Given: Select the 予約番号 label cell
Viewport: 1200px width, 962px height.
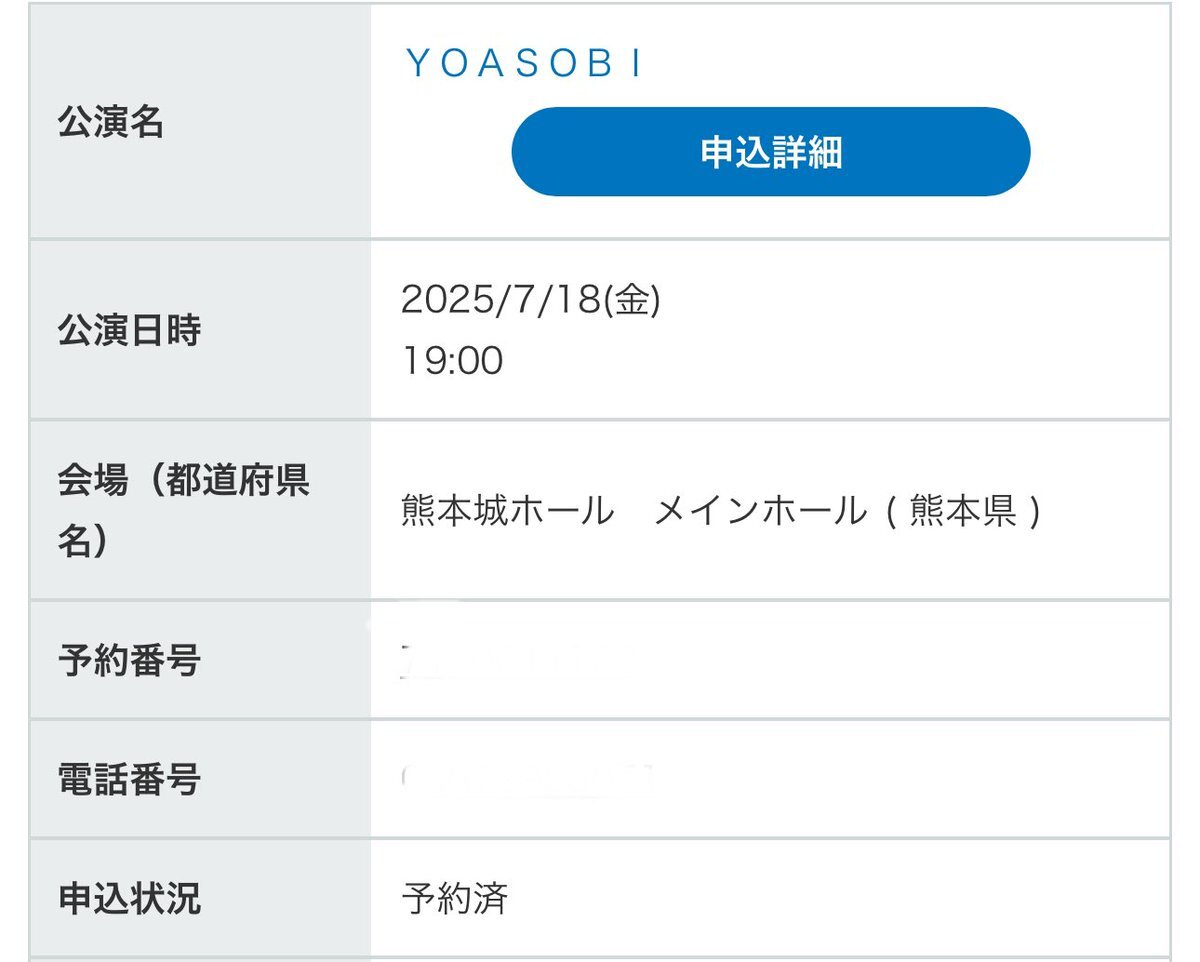Looking at the screenshot, I should pyautogui.click(x=200, y=660).
